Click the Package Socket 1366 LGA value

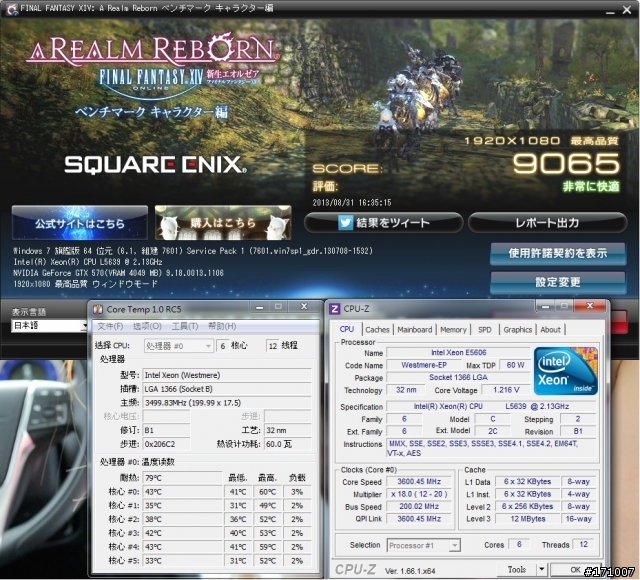tap(458, 378)
